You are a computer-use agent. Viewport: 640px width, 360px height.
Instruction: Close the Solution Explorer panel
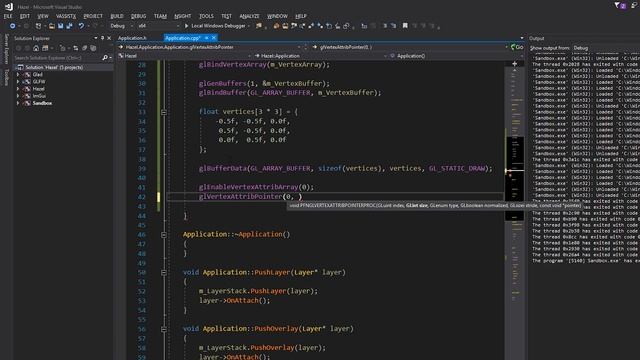click(109, 38)
